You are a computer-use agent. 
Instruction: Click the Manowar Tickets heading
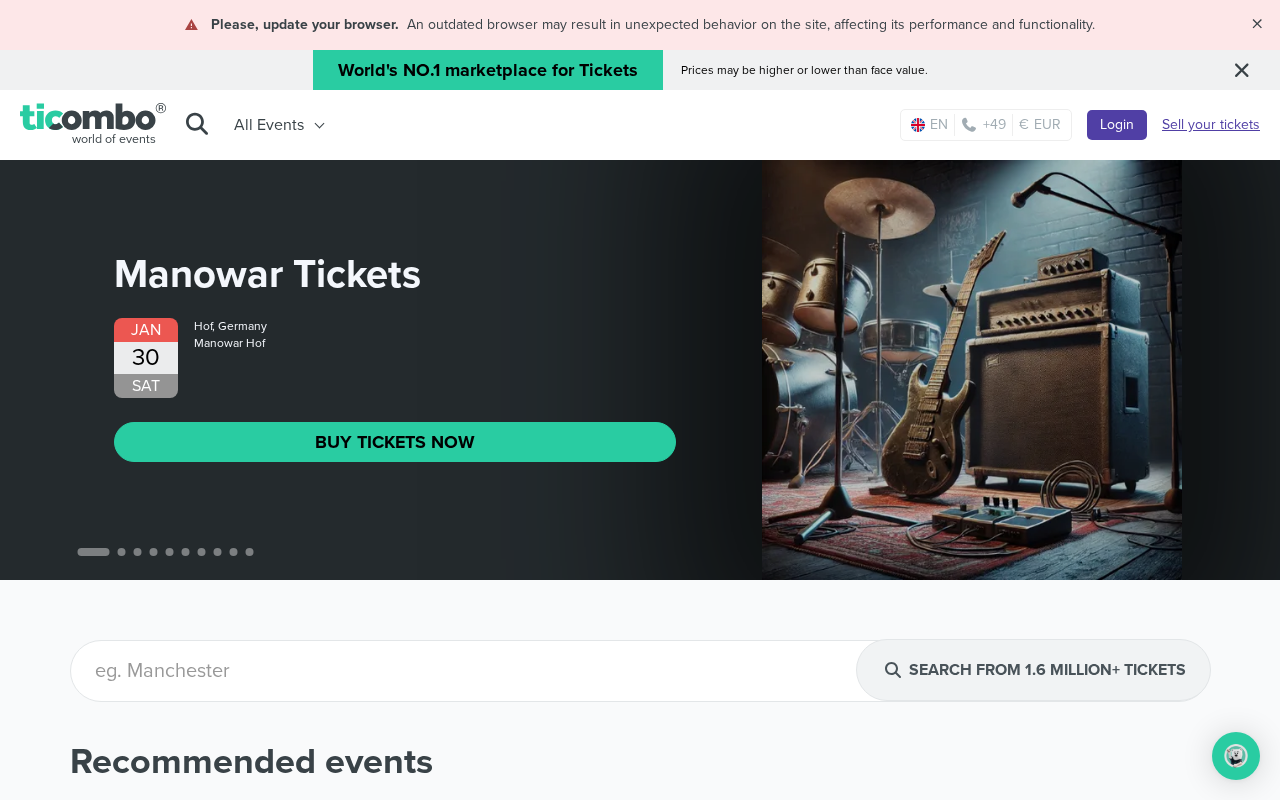click(x=267, y=274)
